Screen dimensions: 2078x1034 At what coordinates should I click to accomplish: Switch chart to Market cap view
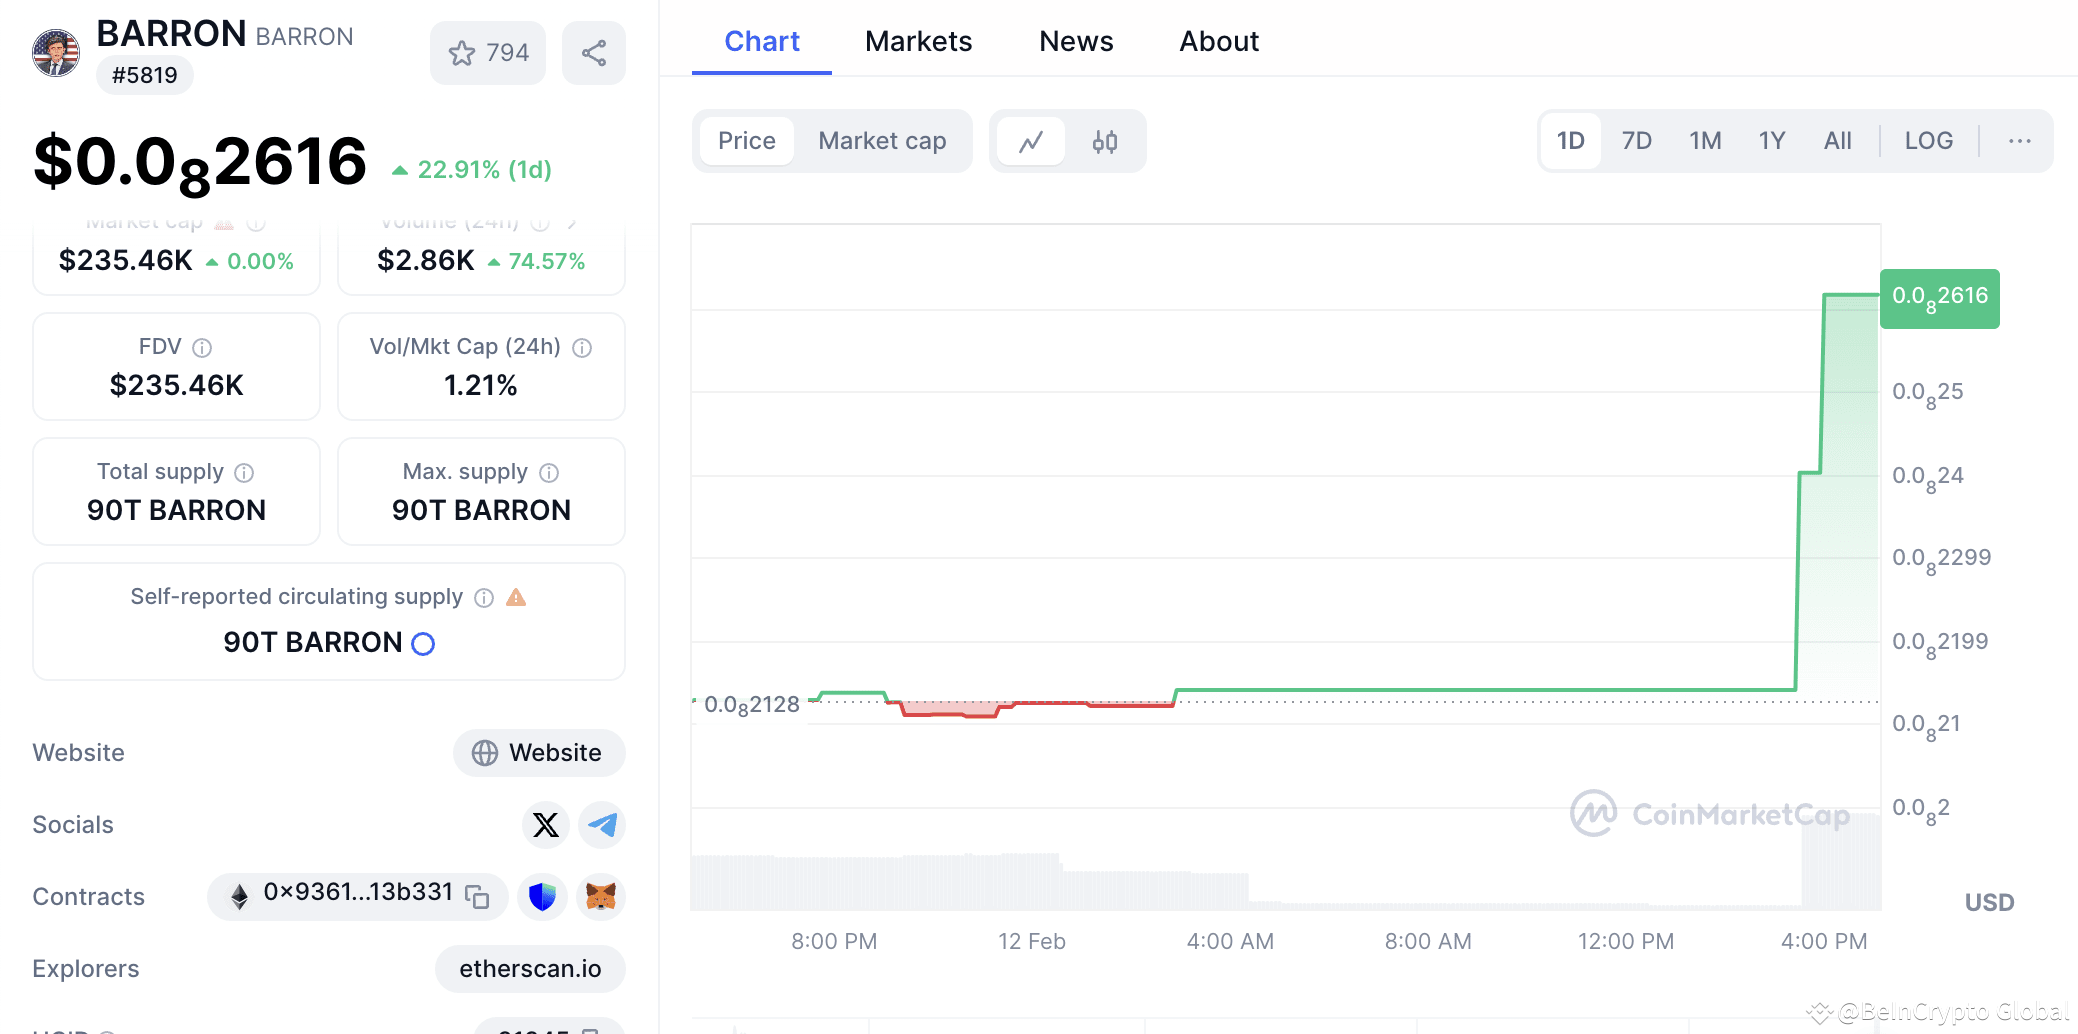pyautogui.click(x=881, y=141)
